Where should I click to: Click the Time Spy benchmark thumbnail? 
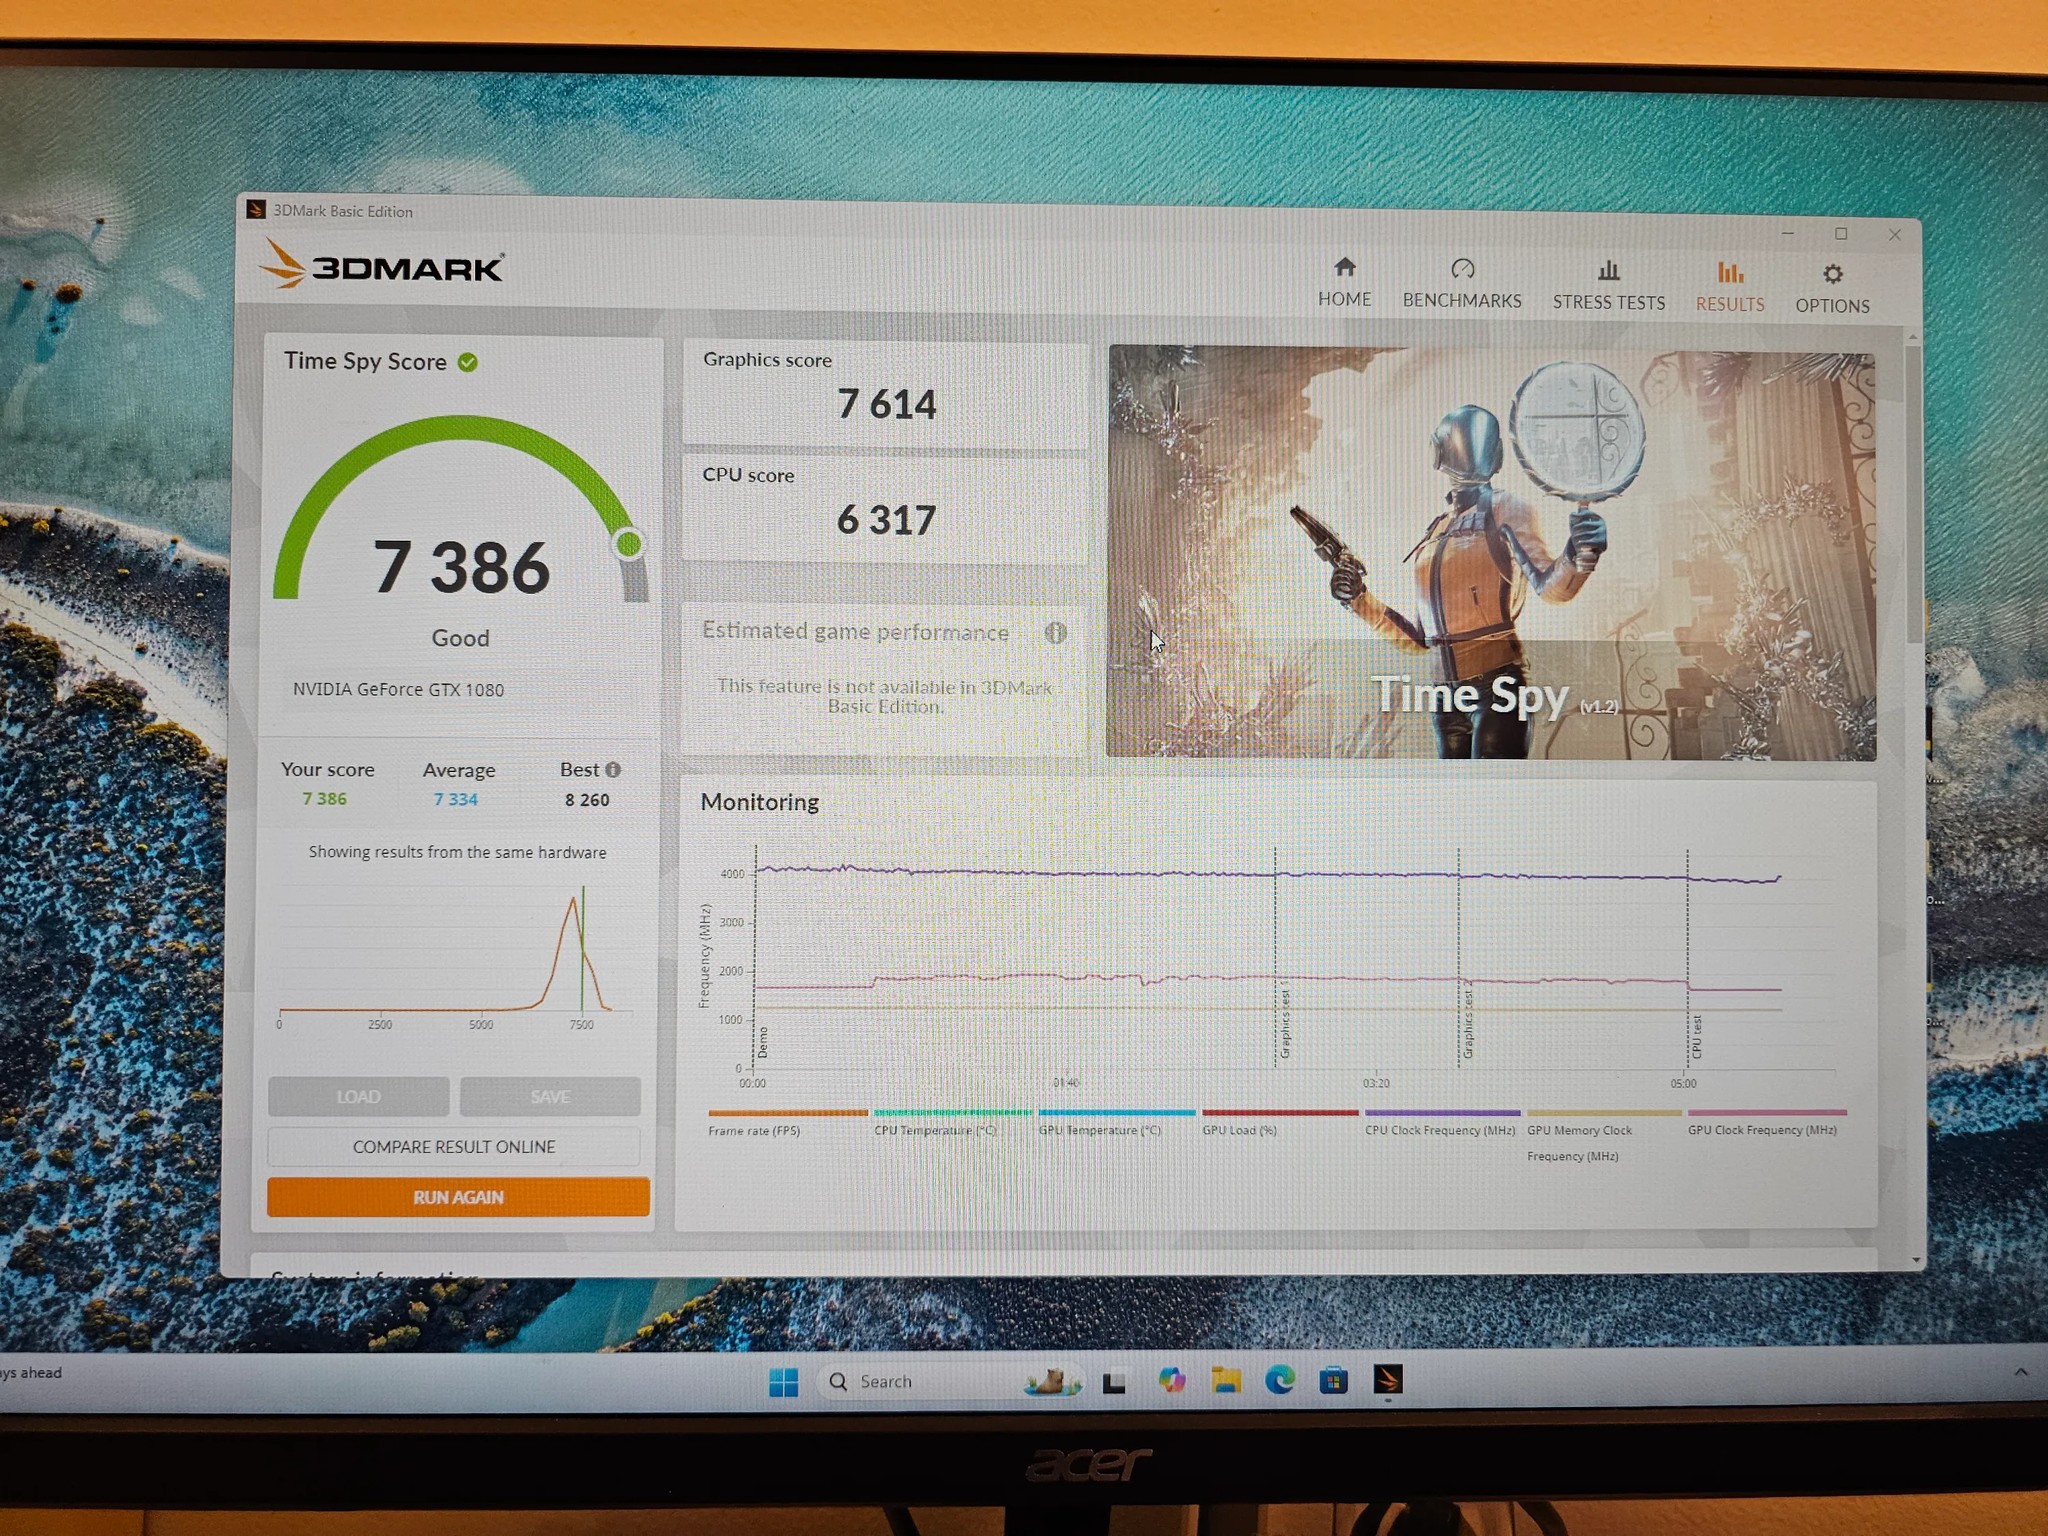coord(1491,553)
